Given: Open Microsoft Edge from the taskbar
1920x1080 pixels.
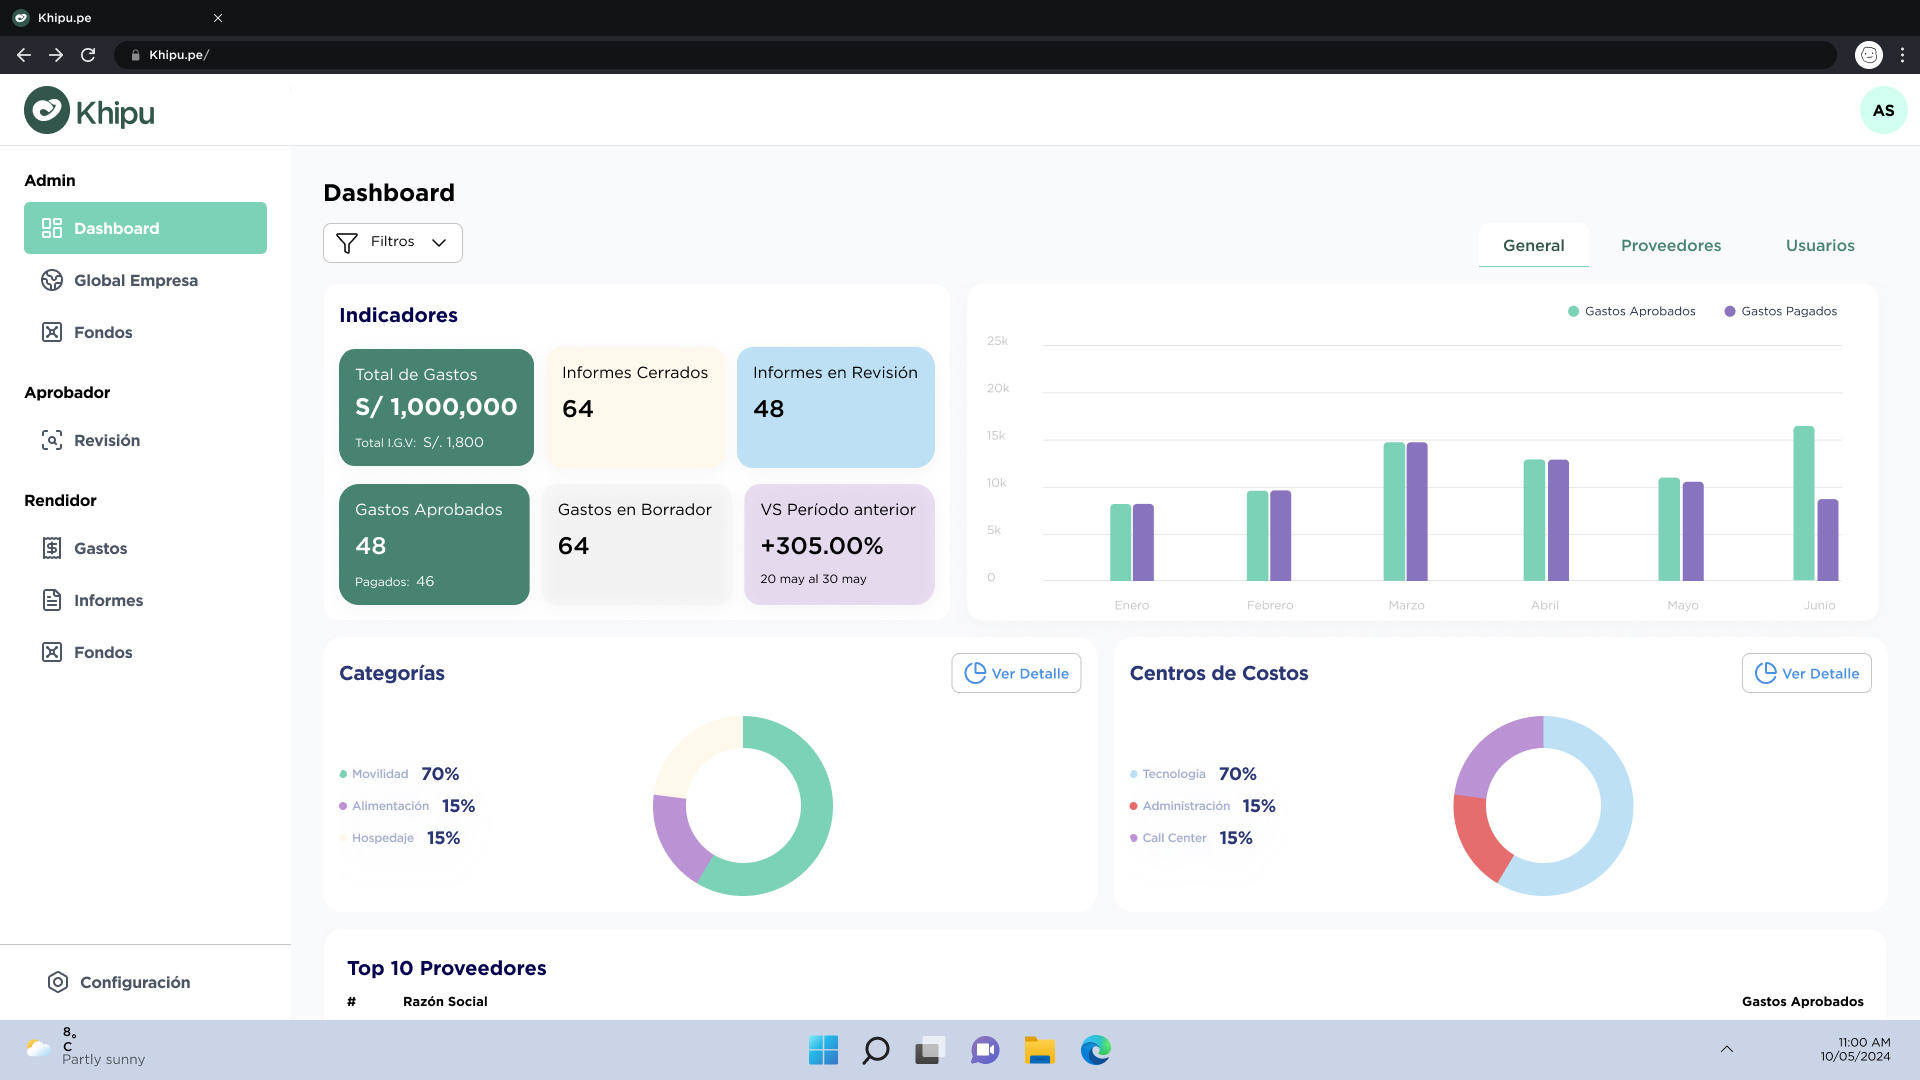Looking at the screenshot, I should point(1095,1050).
